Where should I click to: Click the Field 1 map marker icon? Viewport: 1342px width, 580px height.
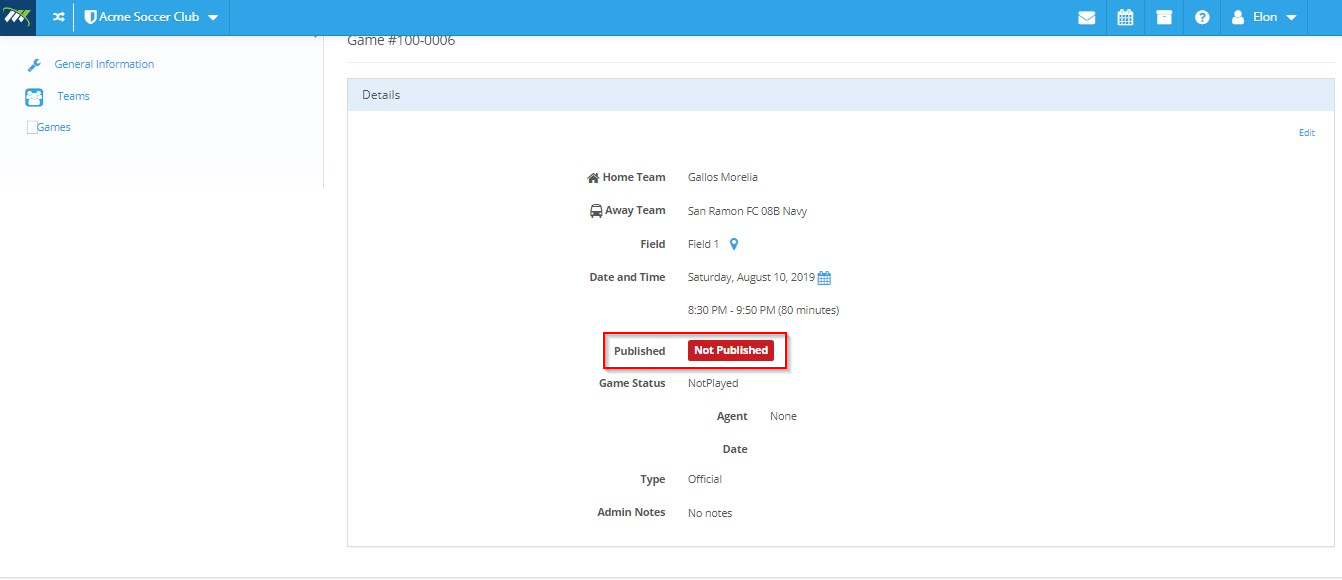point(734,244)
